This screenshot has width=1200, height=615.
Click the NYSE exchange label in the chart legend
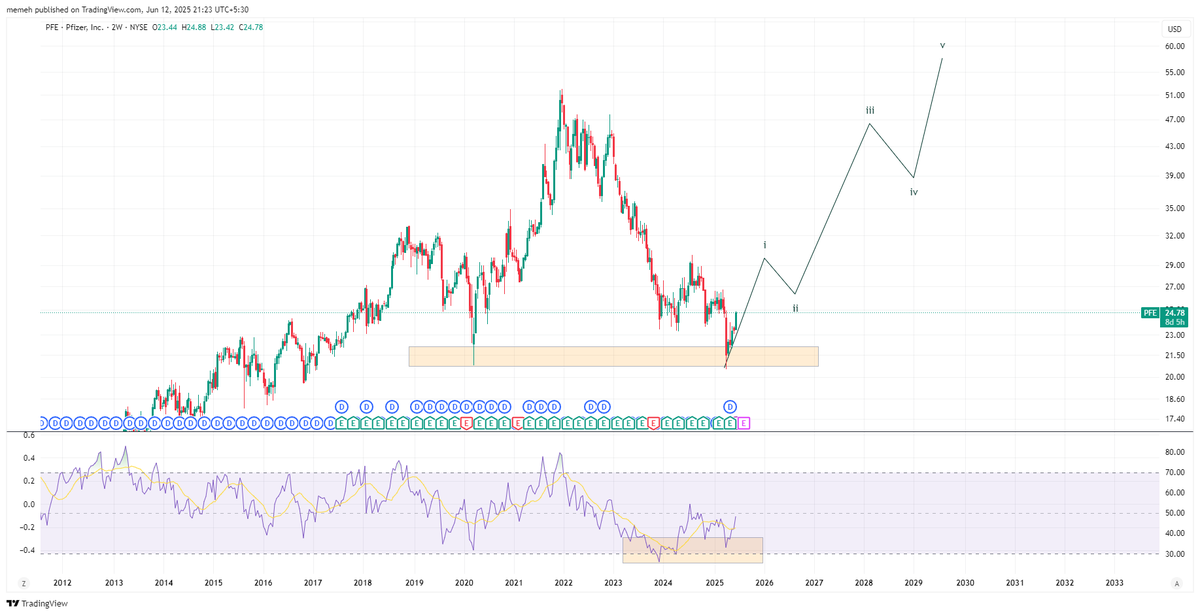pyautogui.click(x=139, y=29)
